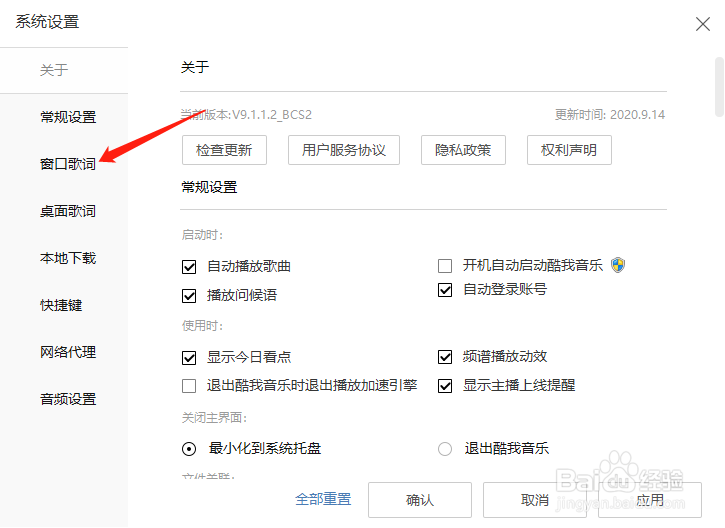Click the 检查更新 button
Viewport: 725px width, 528px height.
point(224,150)
